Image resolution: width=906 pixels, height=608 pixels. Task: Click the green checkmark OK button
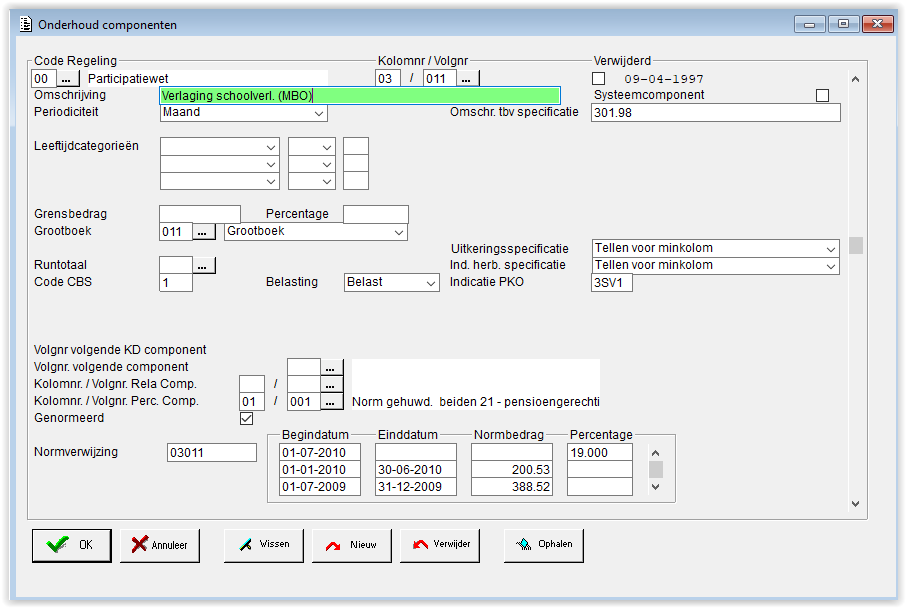(72, 545)
